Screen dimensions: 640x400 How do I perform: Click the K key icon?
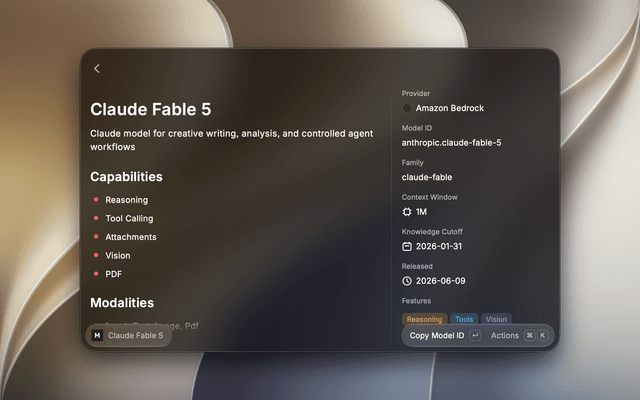(x=542, y=336)
